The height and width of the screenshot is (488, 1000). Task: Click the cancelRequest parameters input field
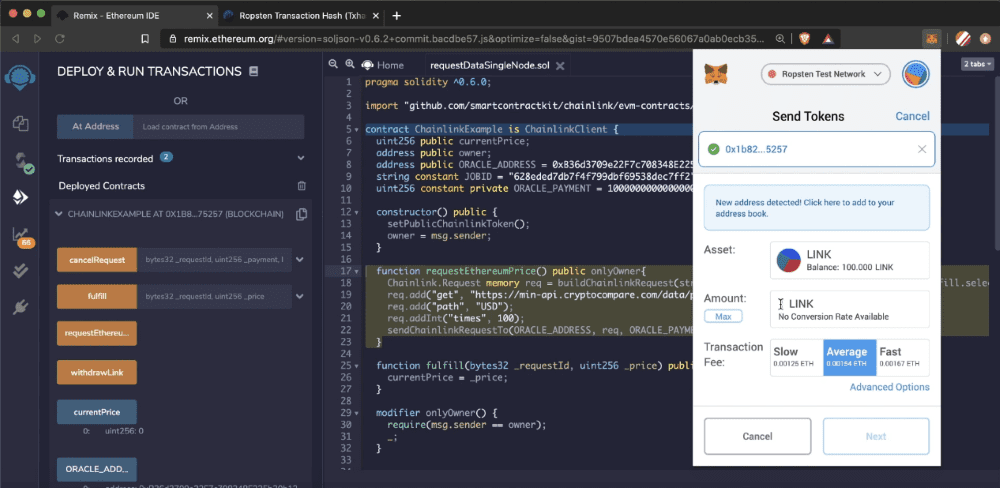pos(214,260)
